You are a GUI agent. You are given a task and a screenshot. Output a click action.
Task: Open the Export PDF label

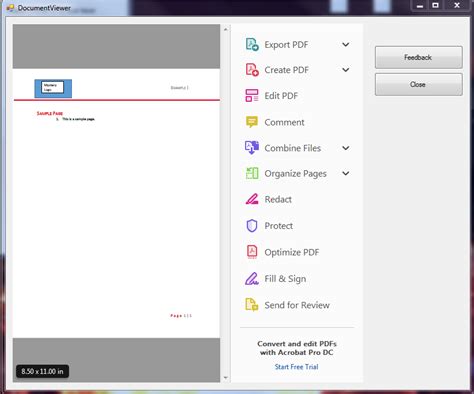tap(286, 45)
